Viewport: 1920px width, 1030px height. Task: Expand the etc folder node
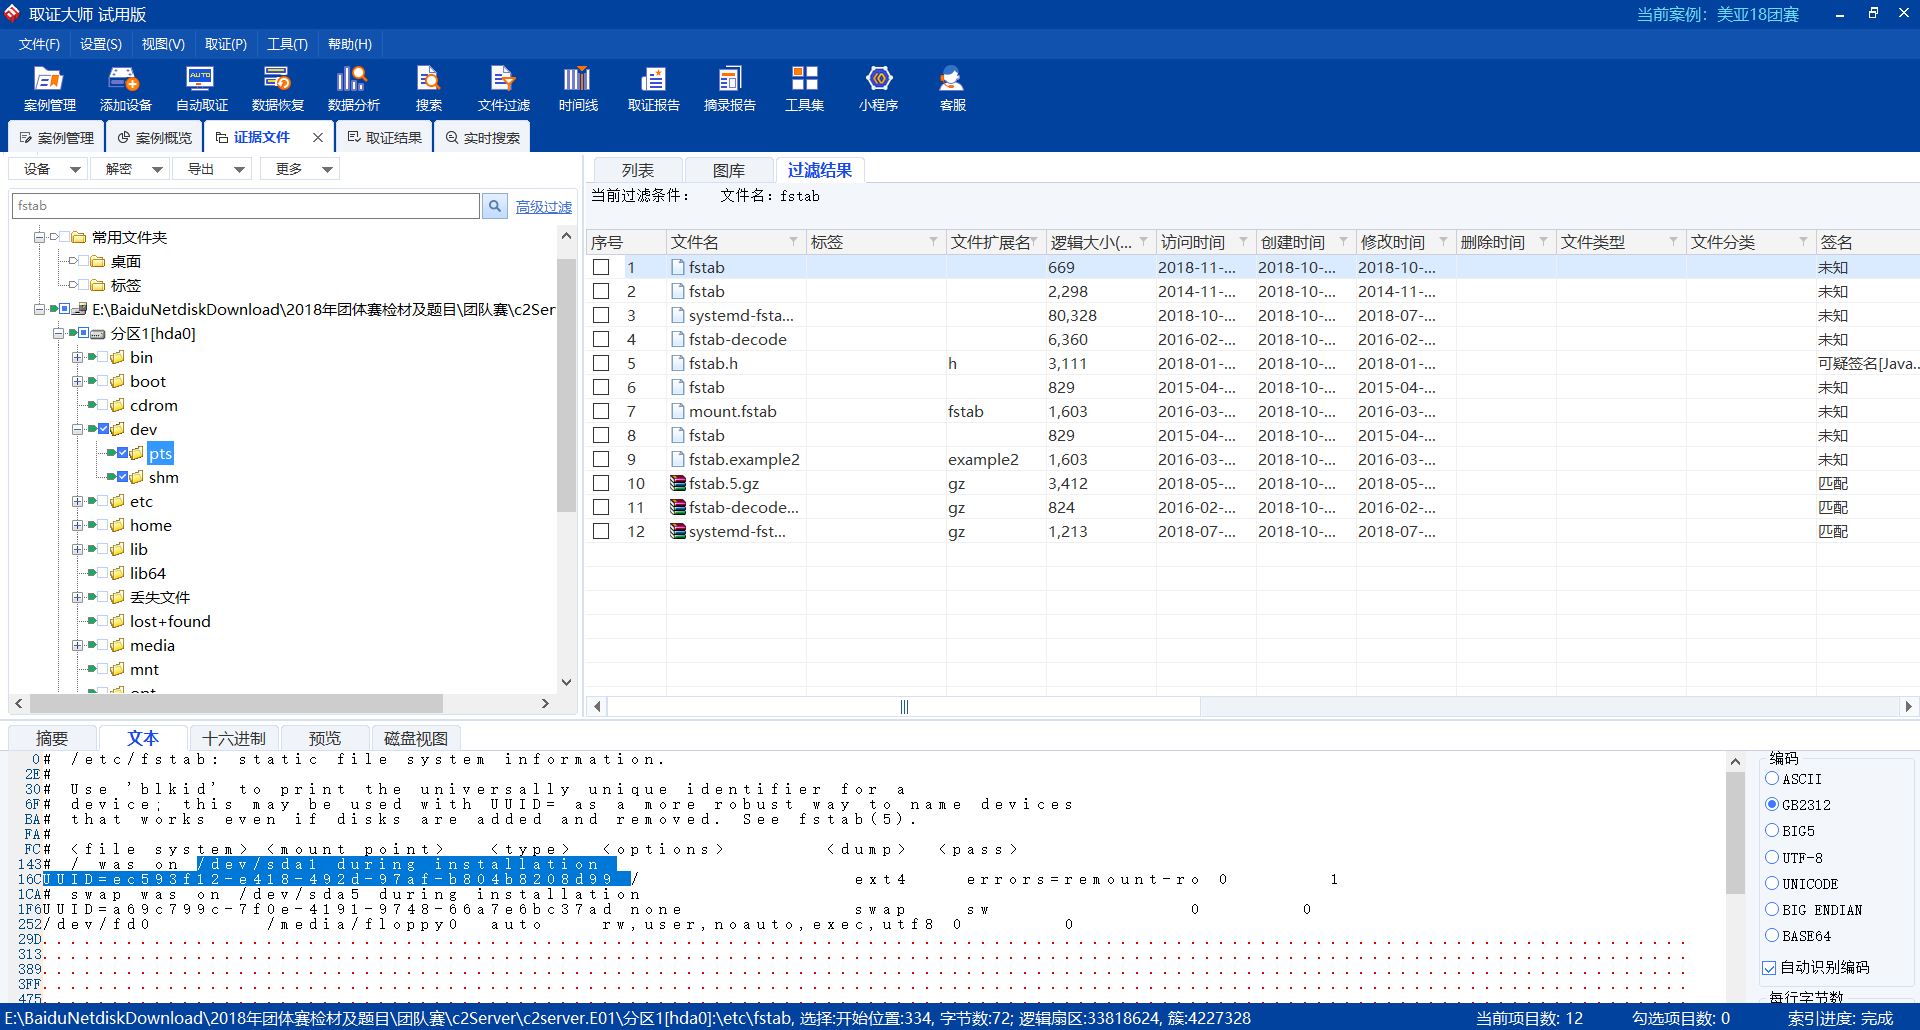point(77,501)
